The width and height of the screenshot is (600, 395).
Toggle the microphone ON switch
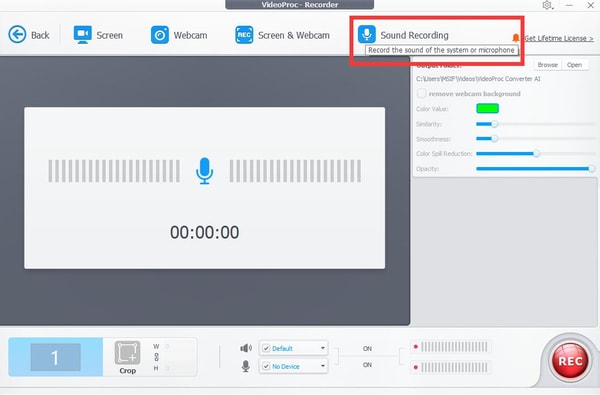tap(367, 365)
